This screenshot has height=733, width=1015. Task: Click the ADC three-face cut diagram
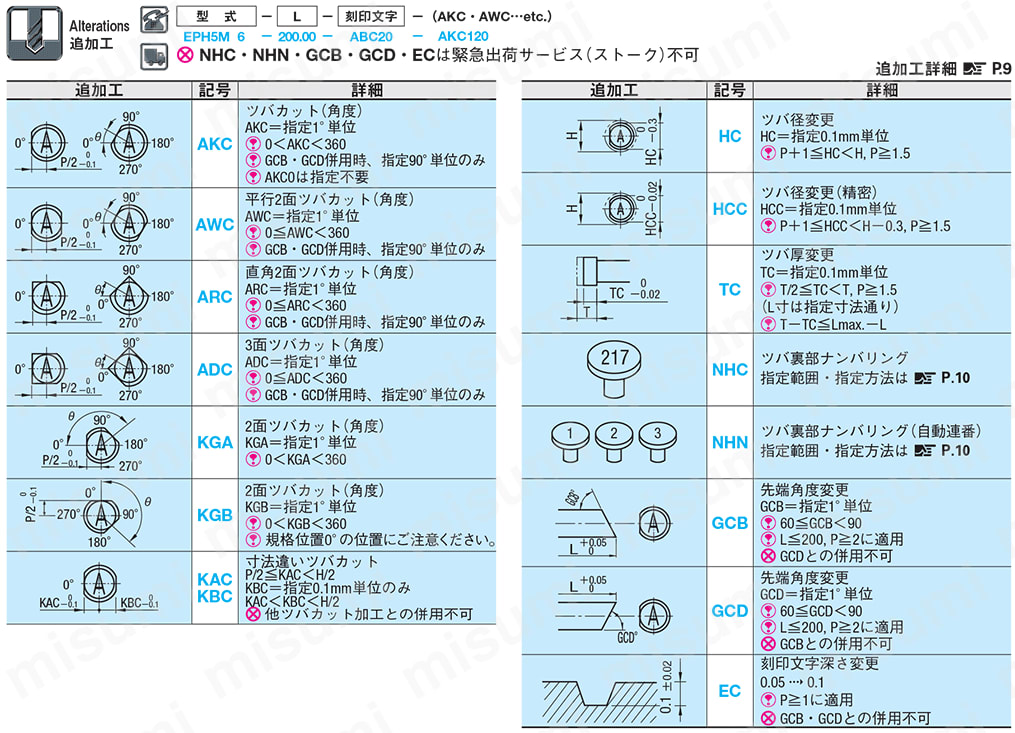97,369
